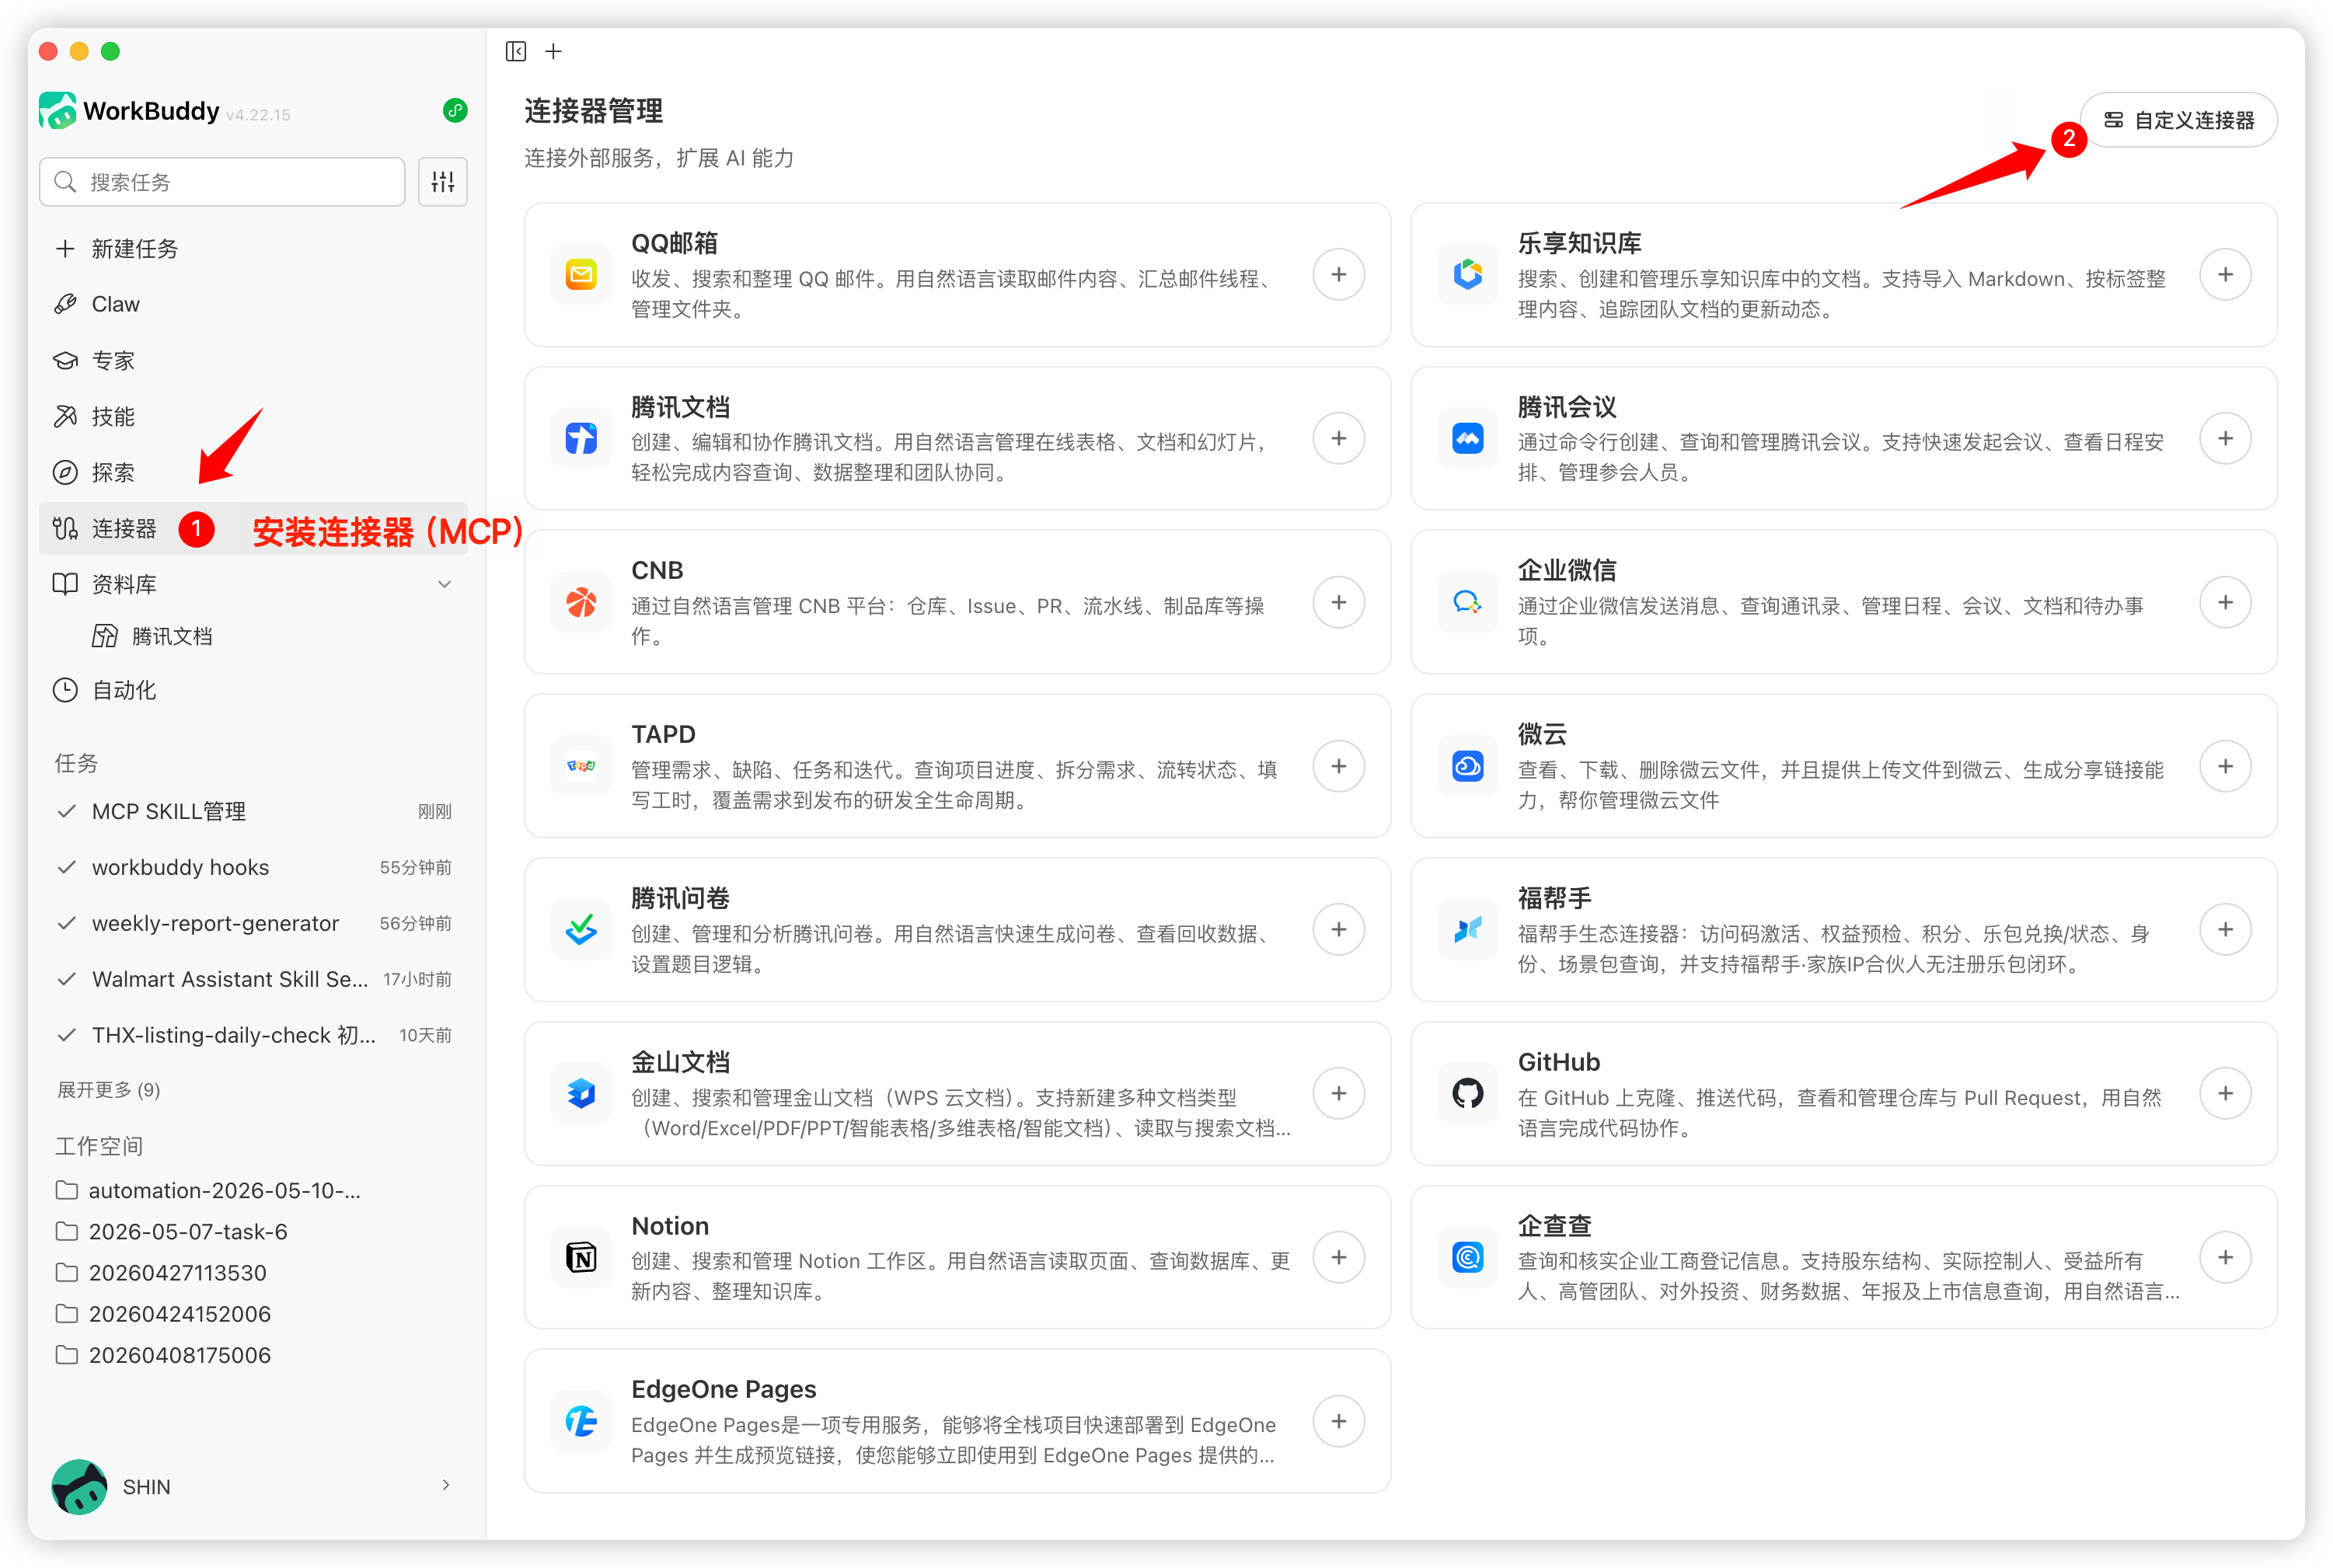Open task weekly-report-generator

[x=253, y=924]
